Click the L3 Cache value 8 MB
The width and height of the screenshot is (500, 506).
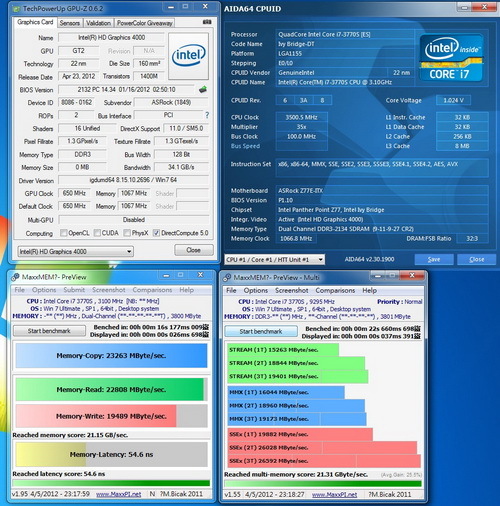(462, 146)
